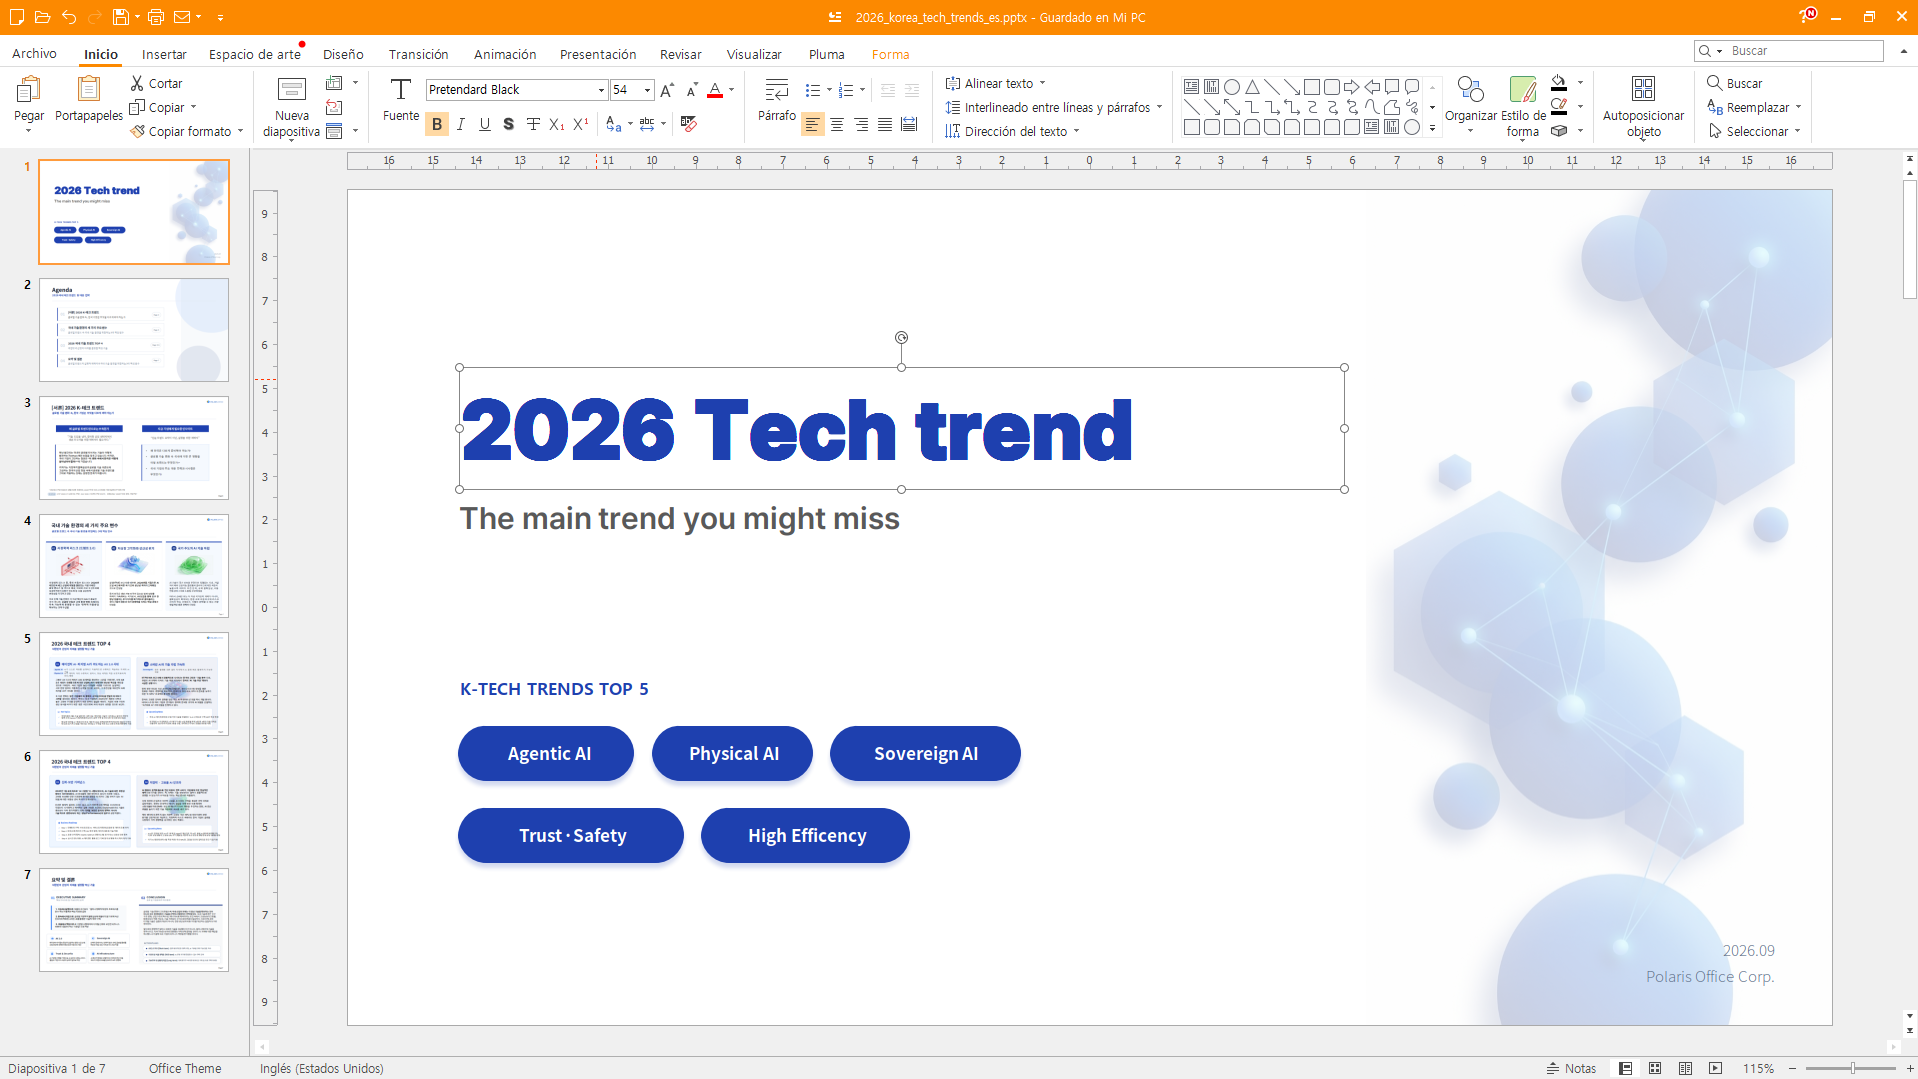1918x1079 pixels.
Task: Open the font name dropdown
Action: 601,90
